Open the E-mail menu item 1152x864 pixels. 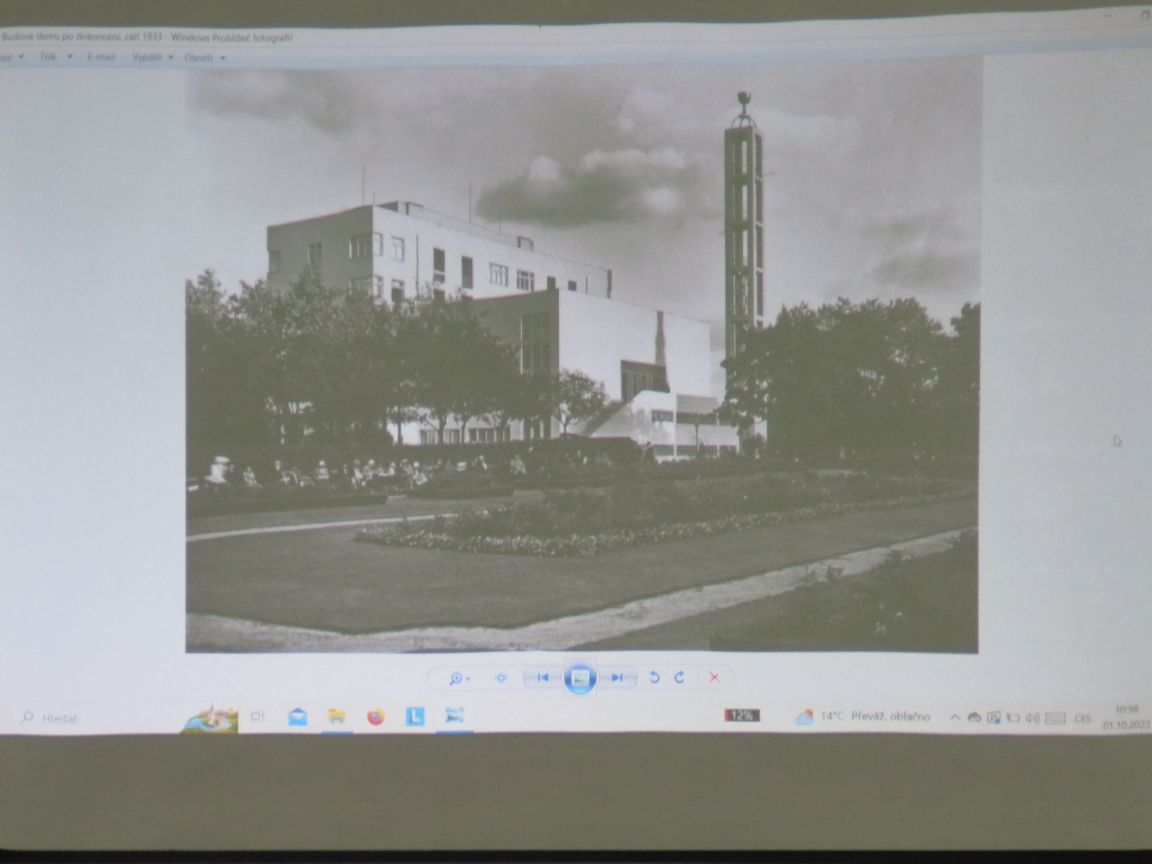click(x=101, y=57)
